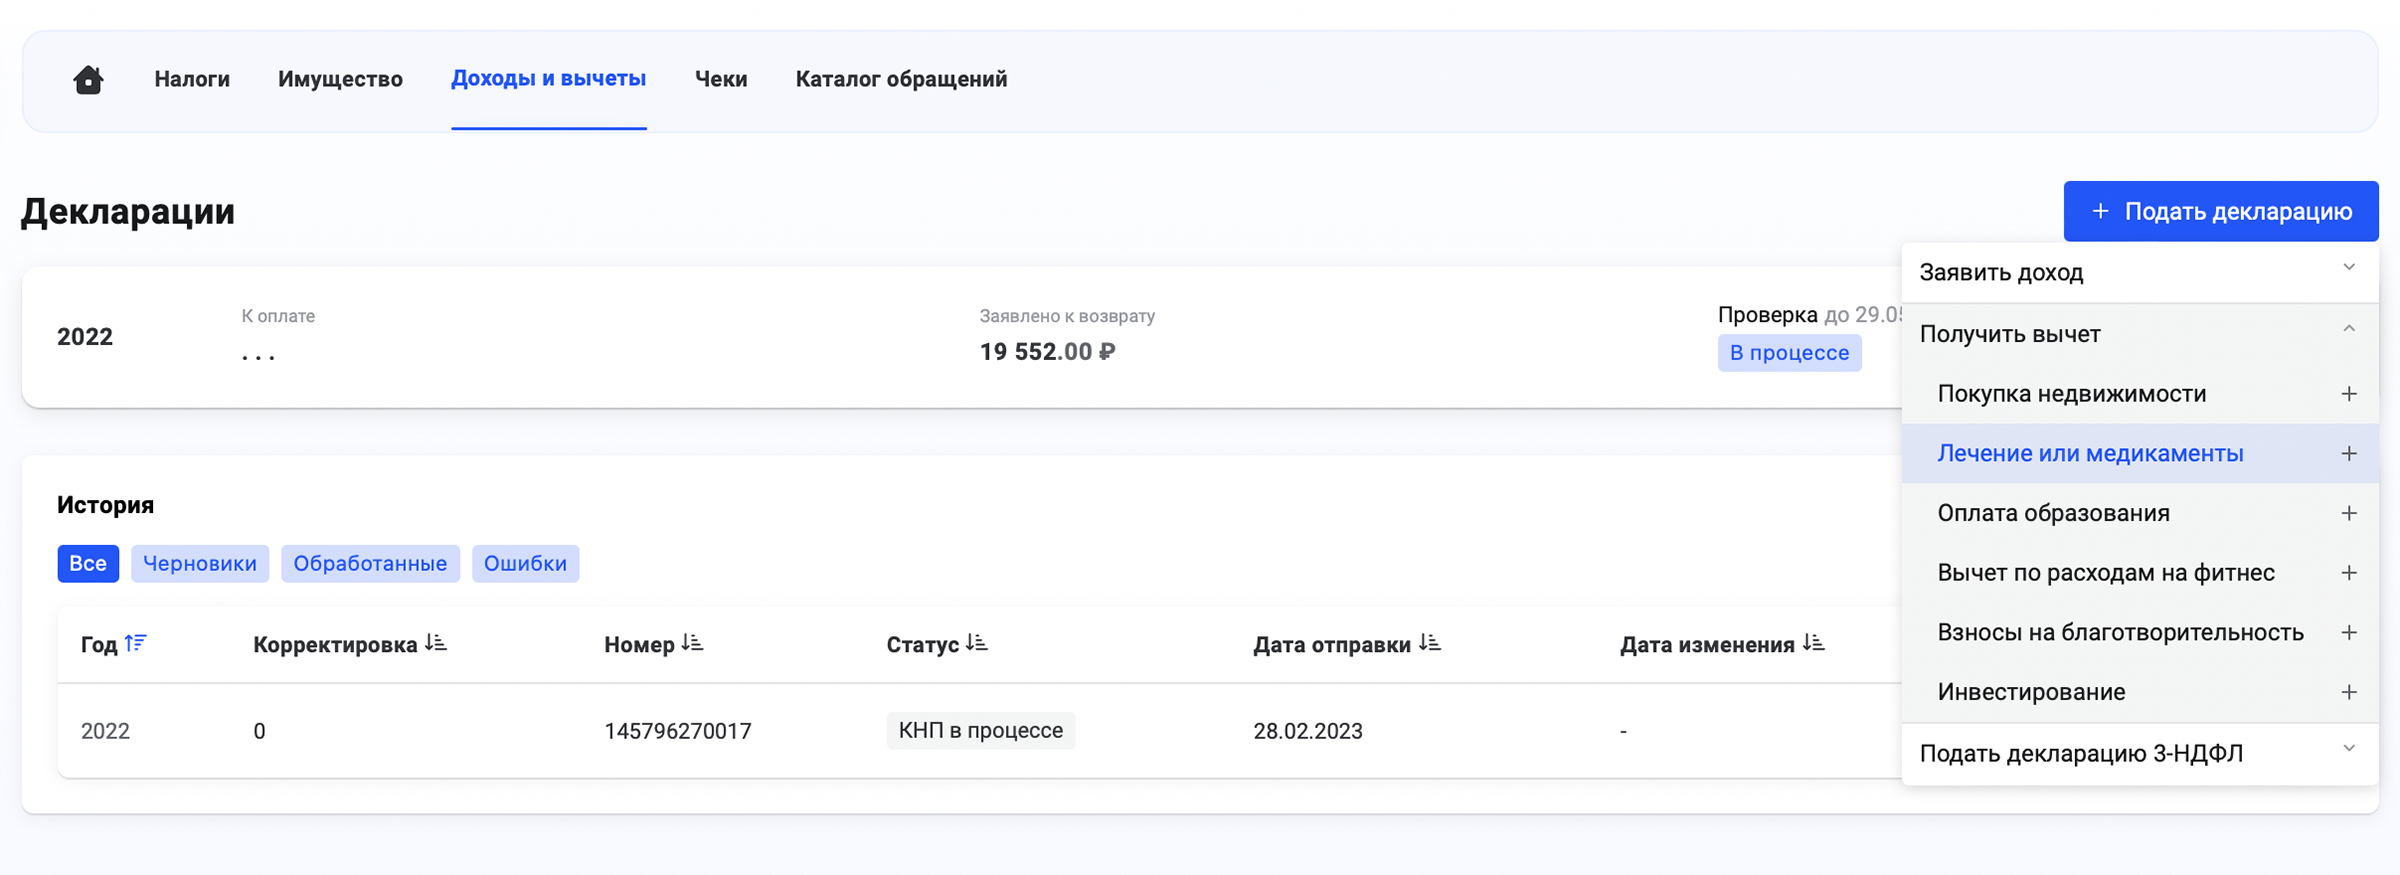Screen dimensions: 2400x875
Task: Choose Оплата образования menu item
Action: point(2140,513)
